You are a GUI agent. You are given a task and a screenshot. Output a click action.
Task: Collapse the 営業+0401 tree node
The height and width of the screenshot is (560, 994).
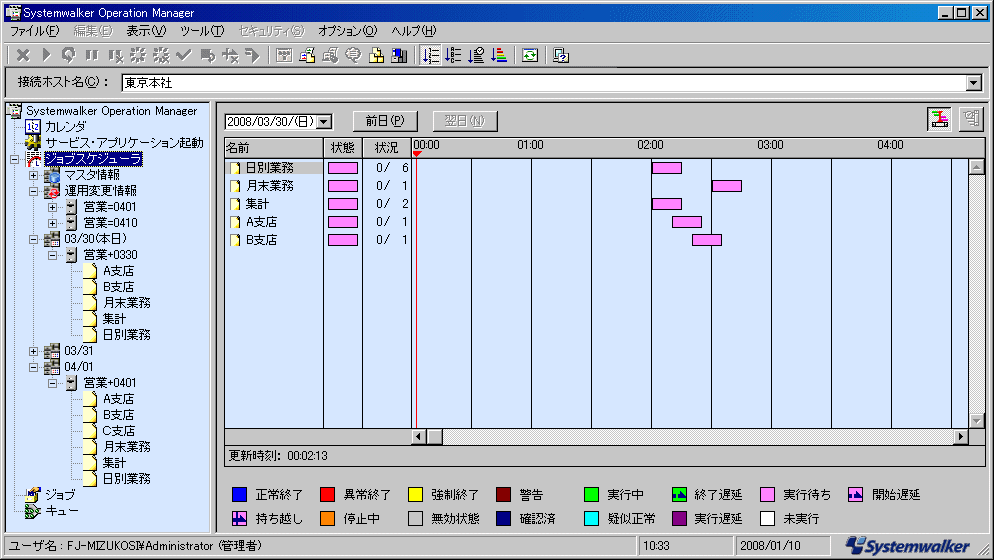[x=53, y=383]
